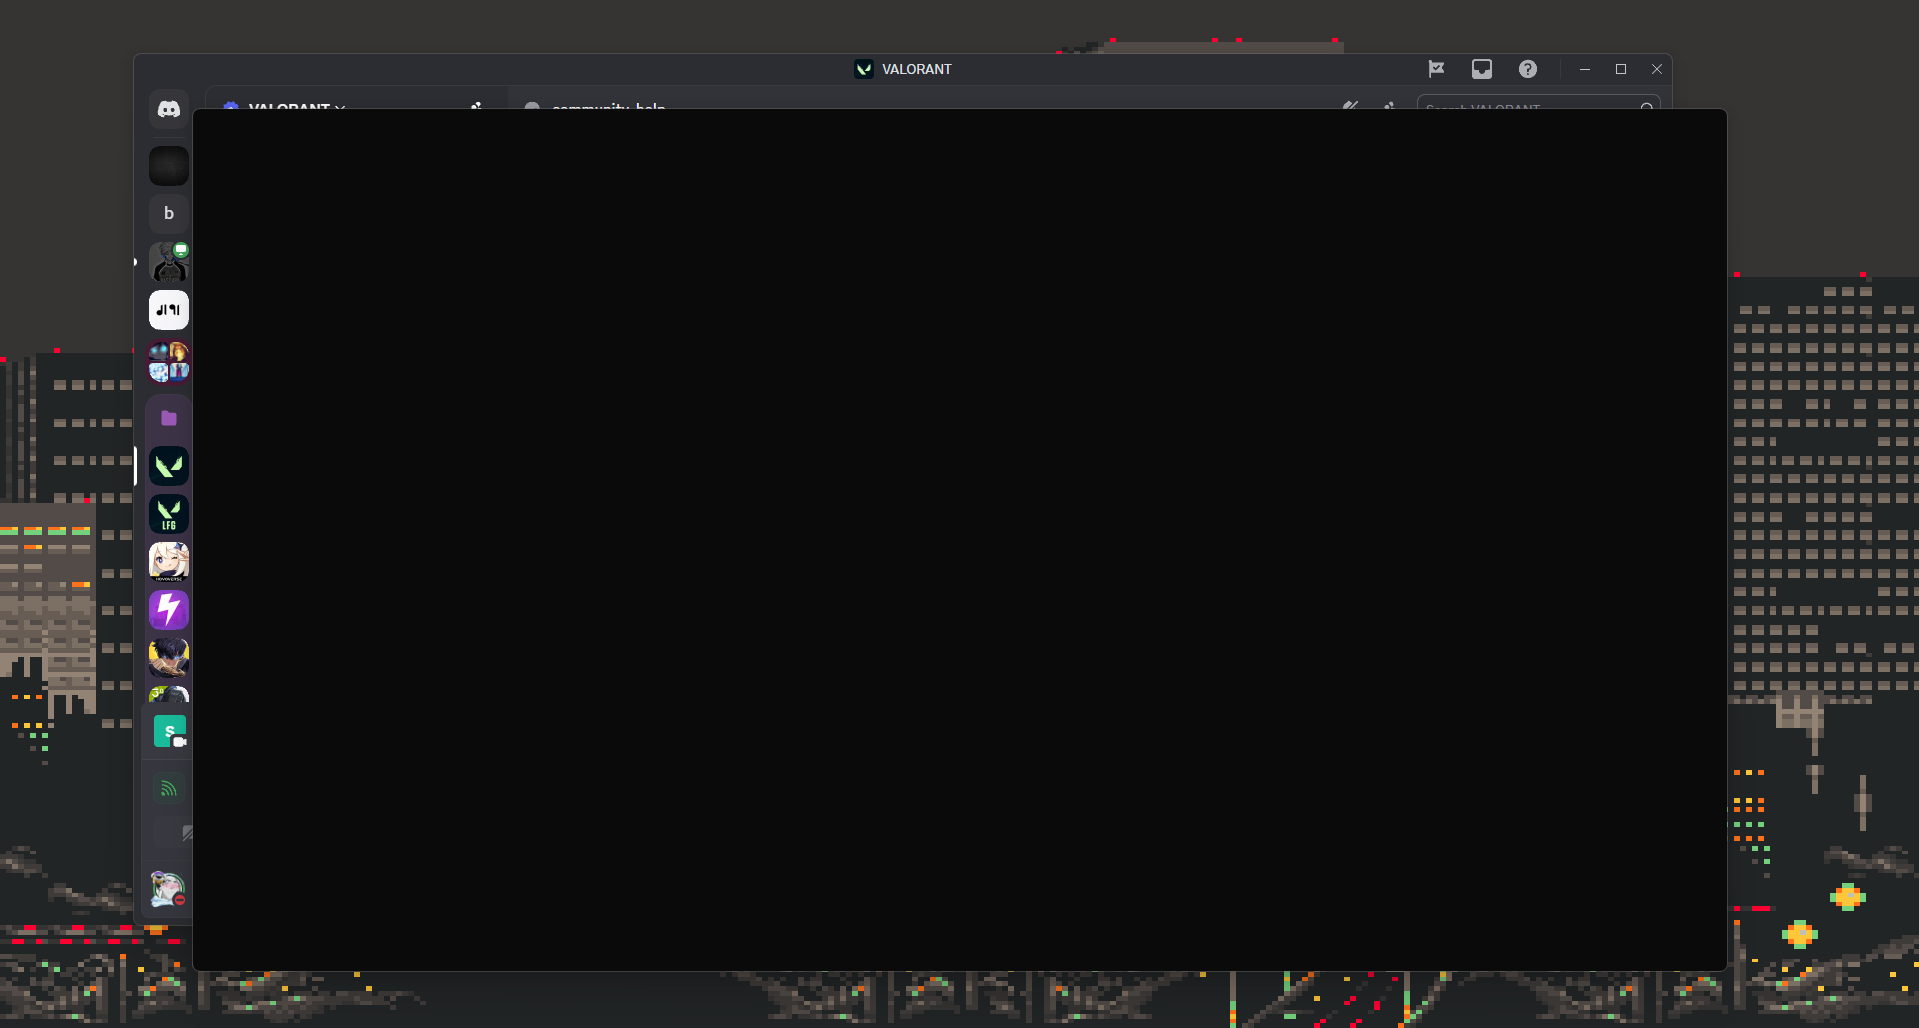This screenshot has height=1028, width=1919.
Task: Expand the server folder showing four avatars
Action: 169,362
